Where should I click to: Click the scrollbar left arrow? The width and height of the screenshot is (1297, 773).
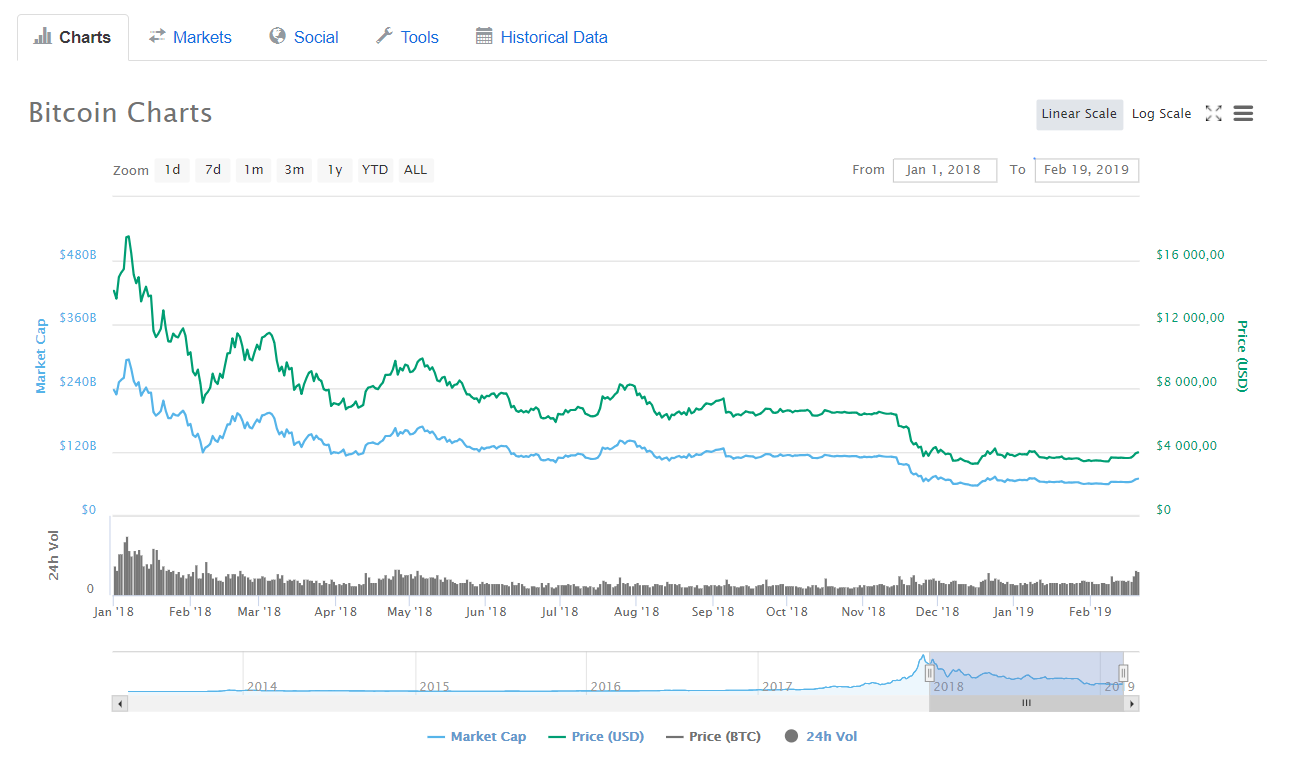pyautogui.click(x=120, y=704)
